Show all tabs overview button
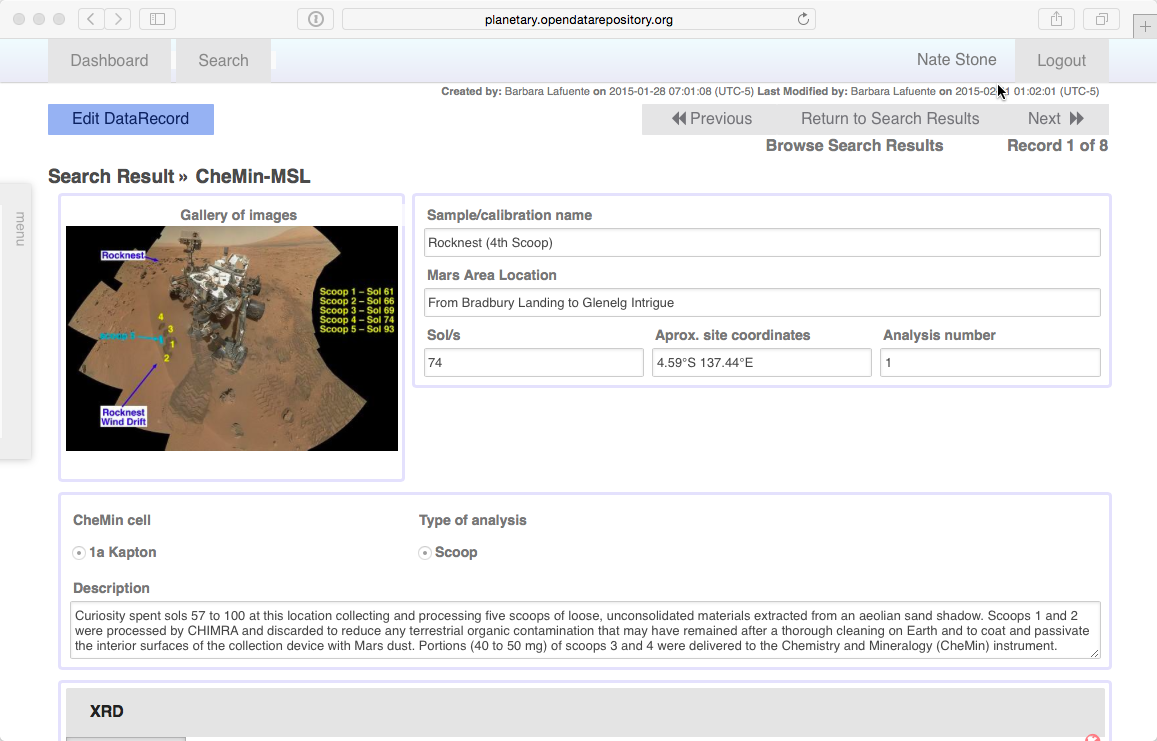This screenshot has height=741, width=1157. tap(1102, 19)
